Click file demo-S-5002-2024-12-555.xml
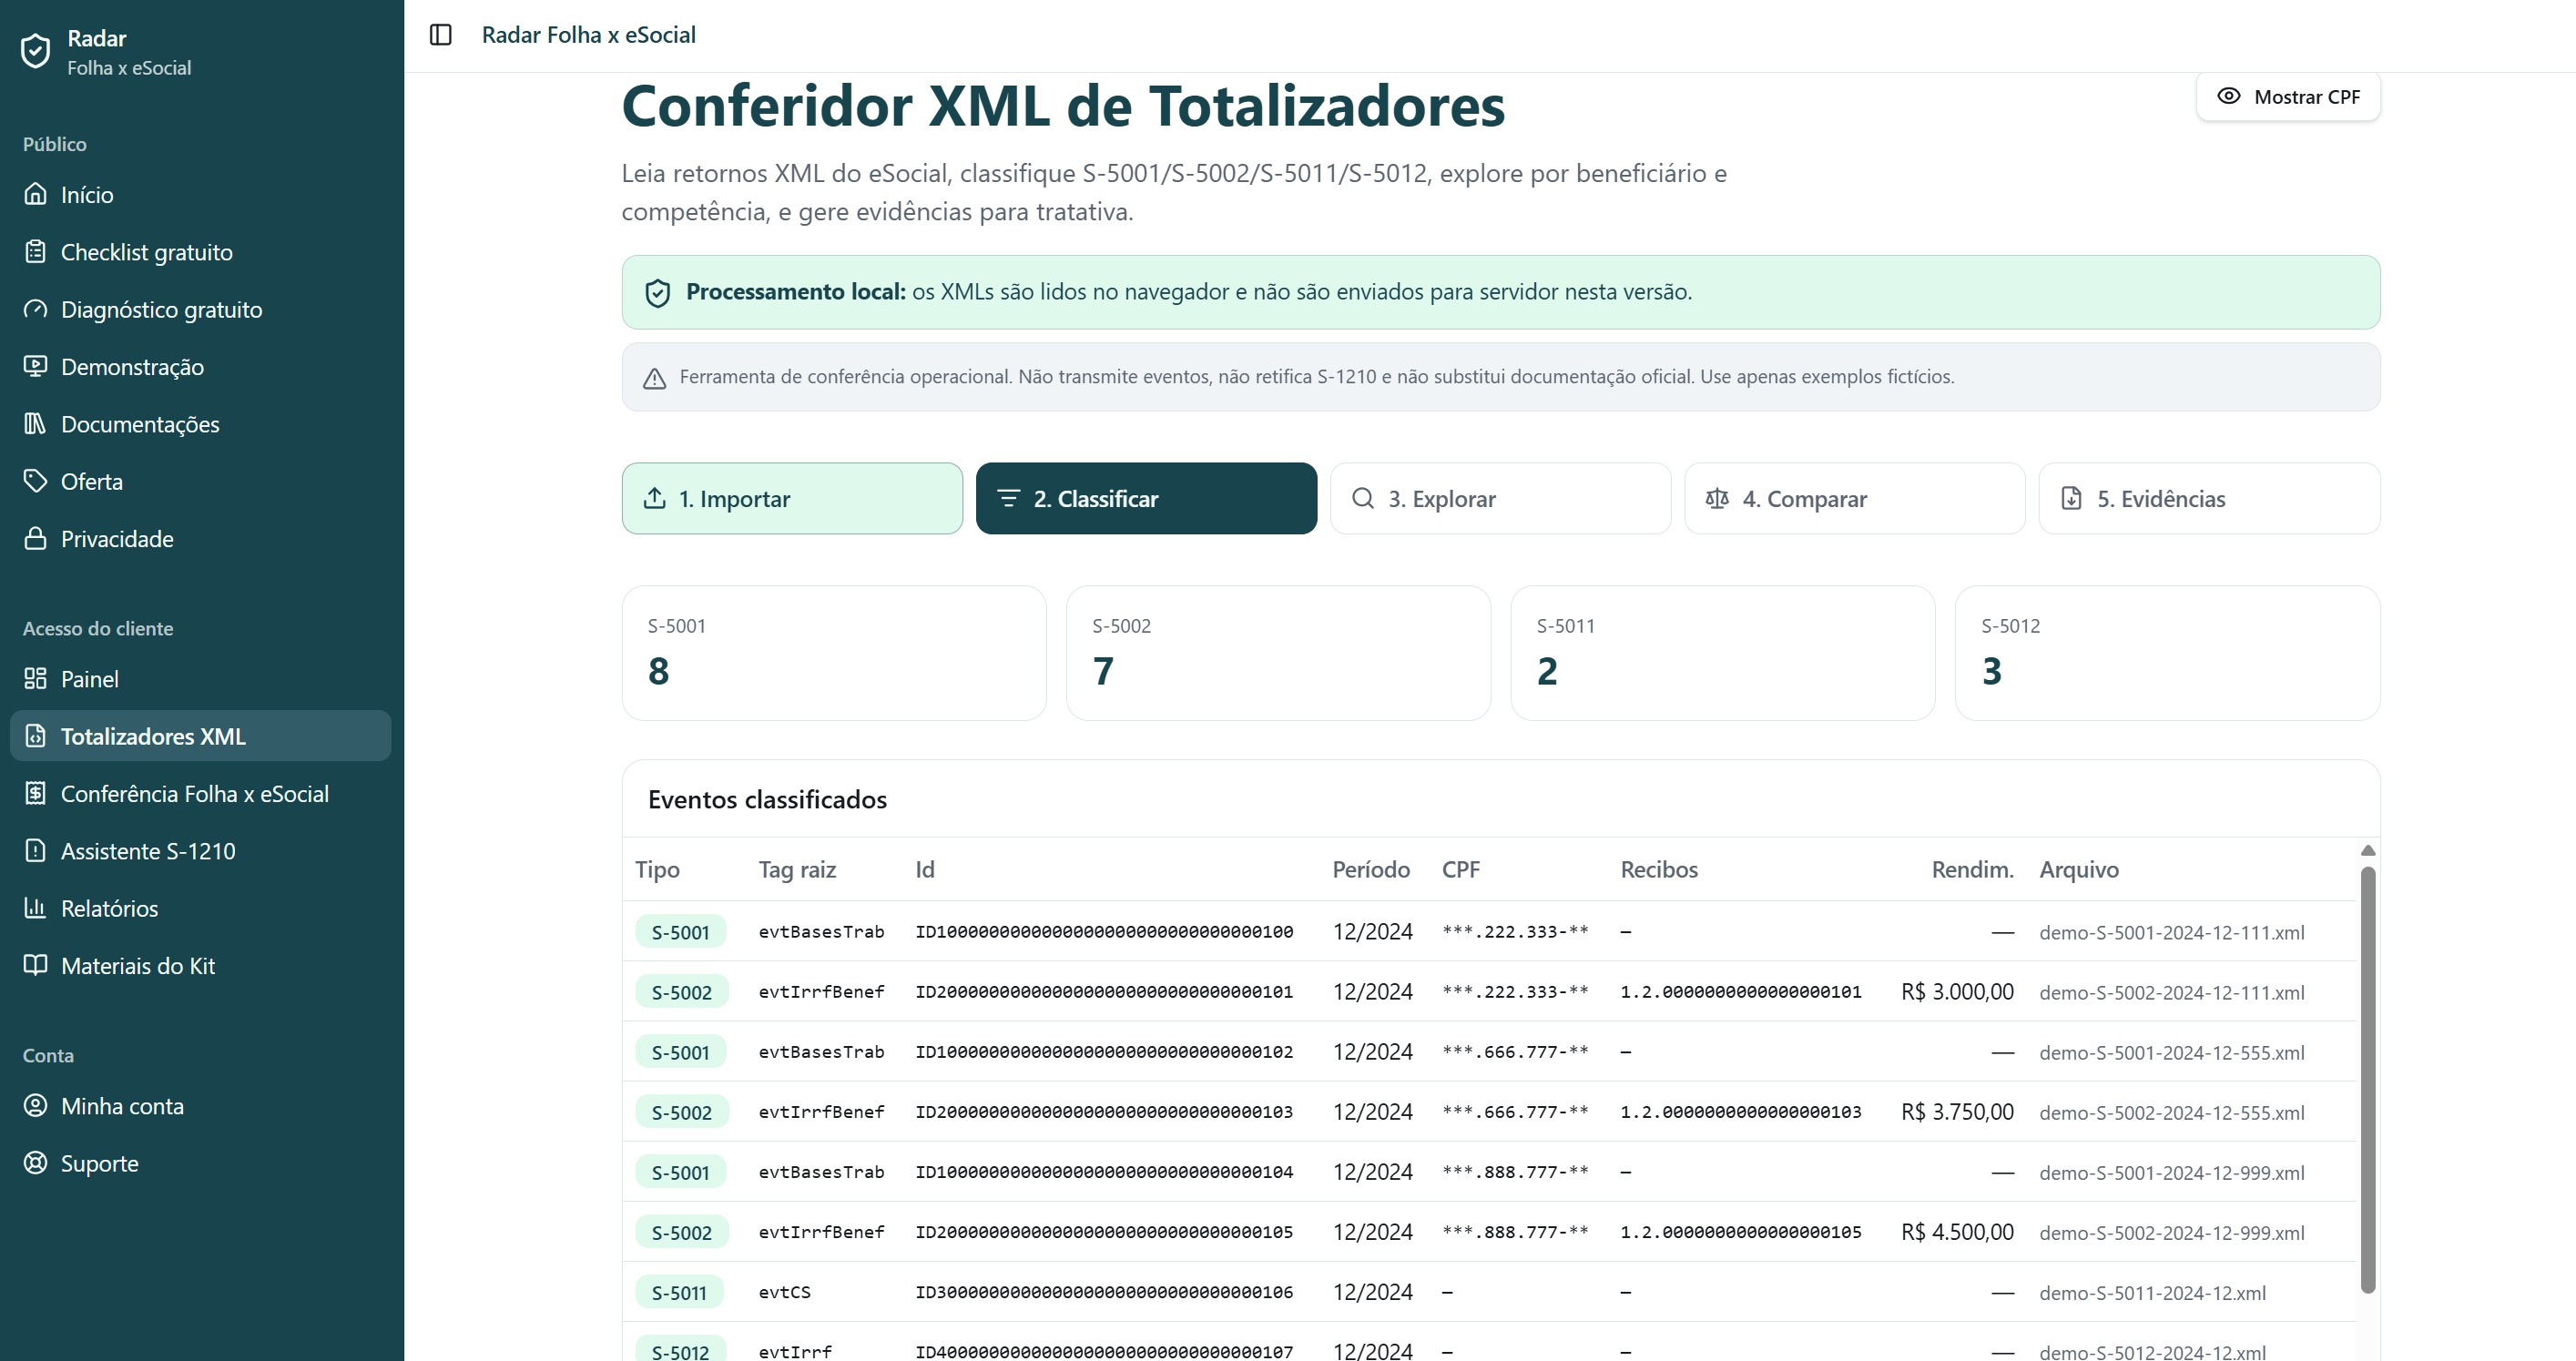2576x1361 pixels. point(2172,1112)
